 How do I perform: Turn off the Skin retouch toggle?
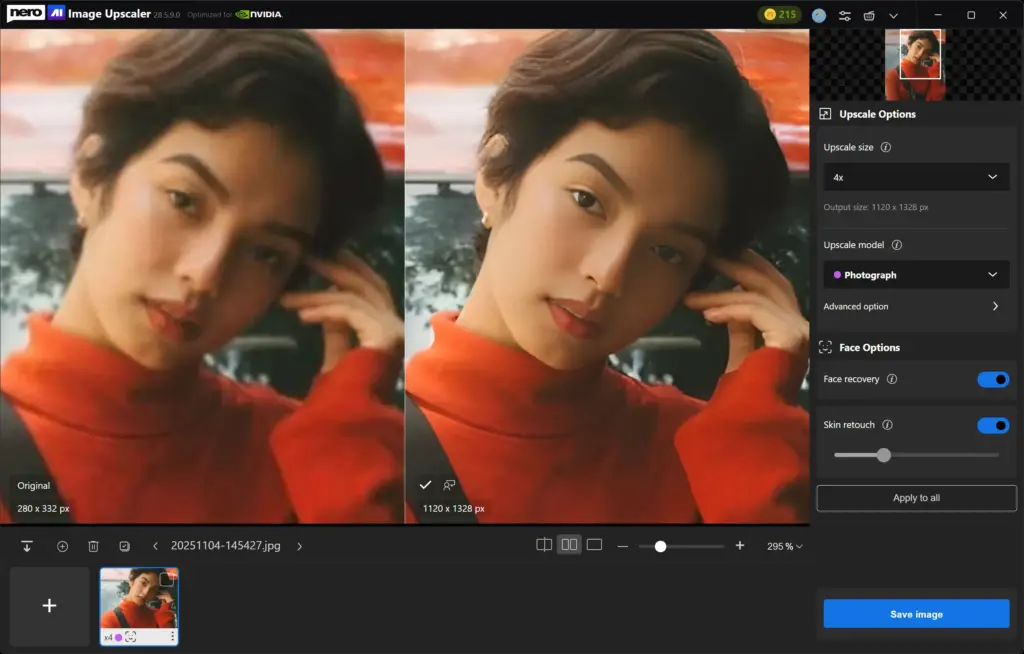[993, 425]
